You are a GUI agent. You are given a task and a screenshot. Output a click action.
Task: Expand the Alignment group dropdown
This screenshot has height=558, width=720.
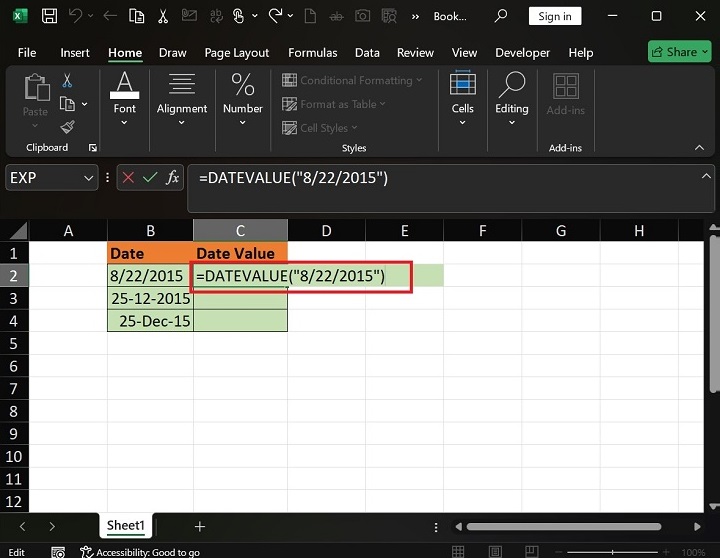[181, 123]
